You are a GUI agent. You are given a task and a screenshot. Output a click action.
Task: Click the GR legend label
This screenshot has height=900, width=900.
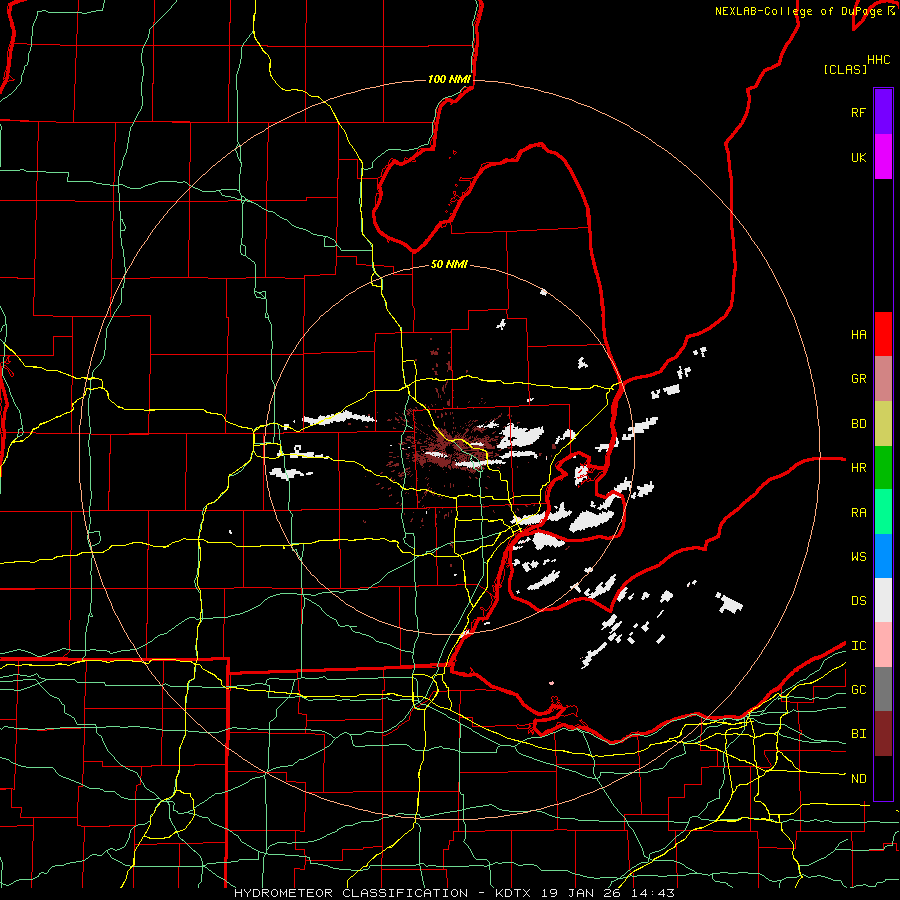859,379
